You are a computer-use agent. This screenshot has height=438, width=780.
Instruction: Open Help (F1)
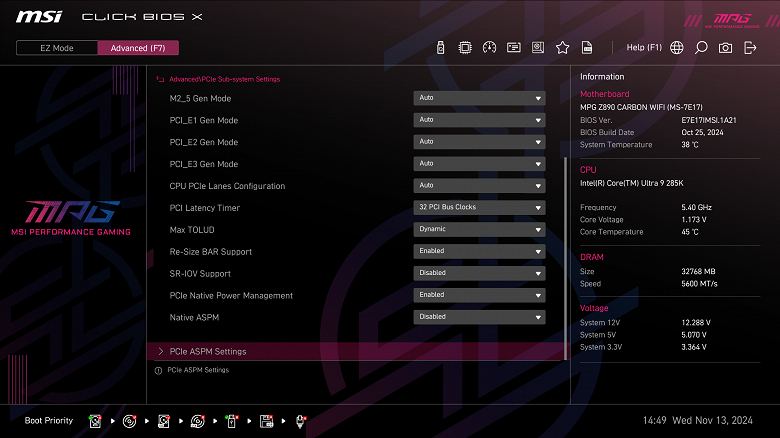pyautogui.click(x=644, y=47)
